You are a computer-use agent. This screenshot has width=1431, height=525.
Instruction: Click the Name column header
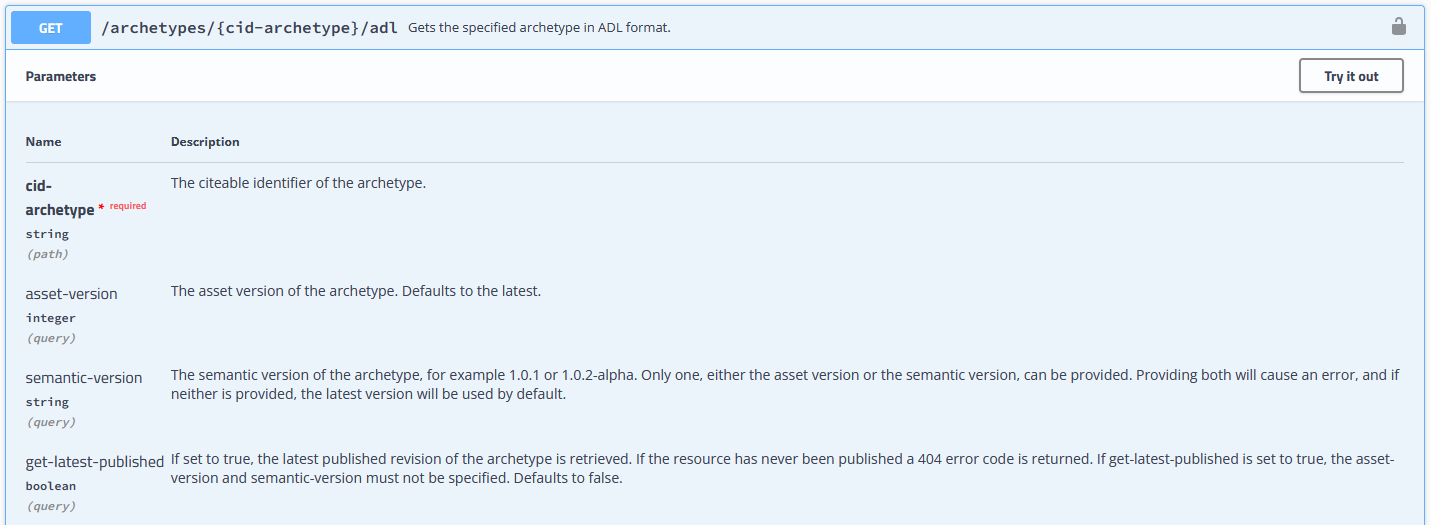click(43, 142)
